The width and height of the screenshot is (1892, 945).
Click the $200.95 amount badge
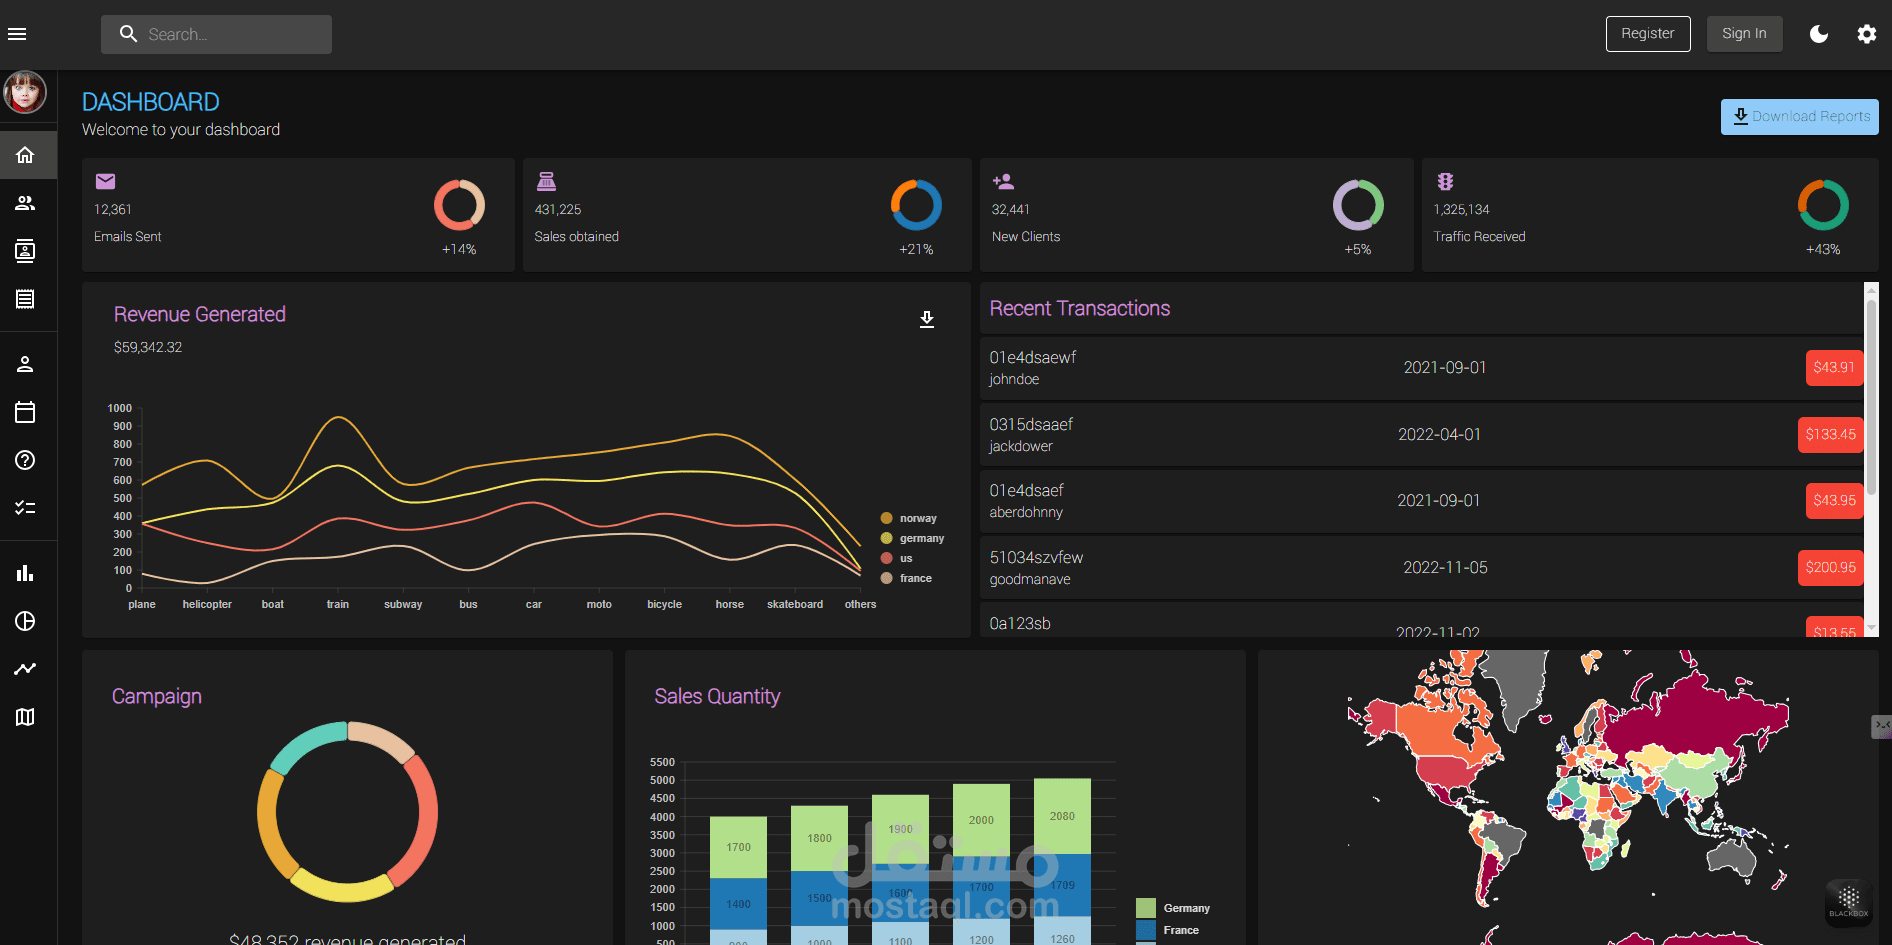[1830, 567]
